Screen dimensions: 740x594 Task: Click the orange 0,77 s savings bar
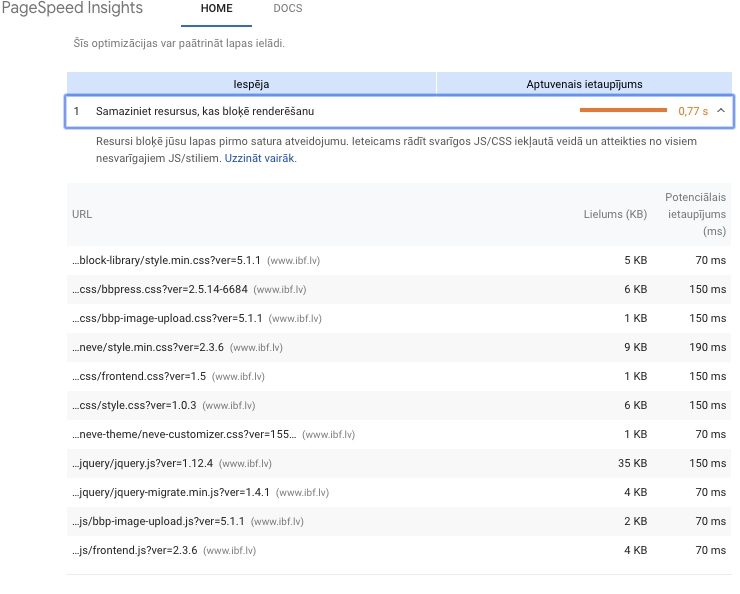tap(623, 111)
